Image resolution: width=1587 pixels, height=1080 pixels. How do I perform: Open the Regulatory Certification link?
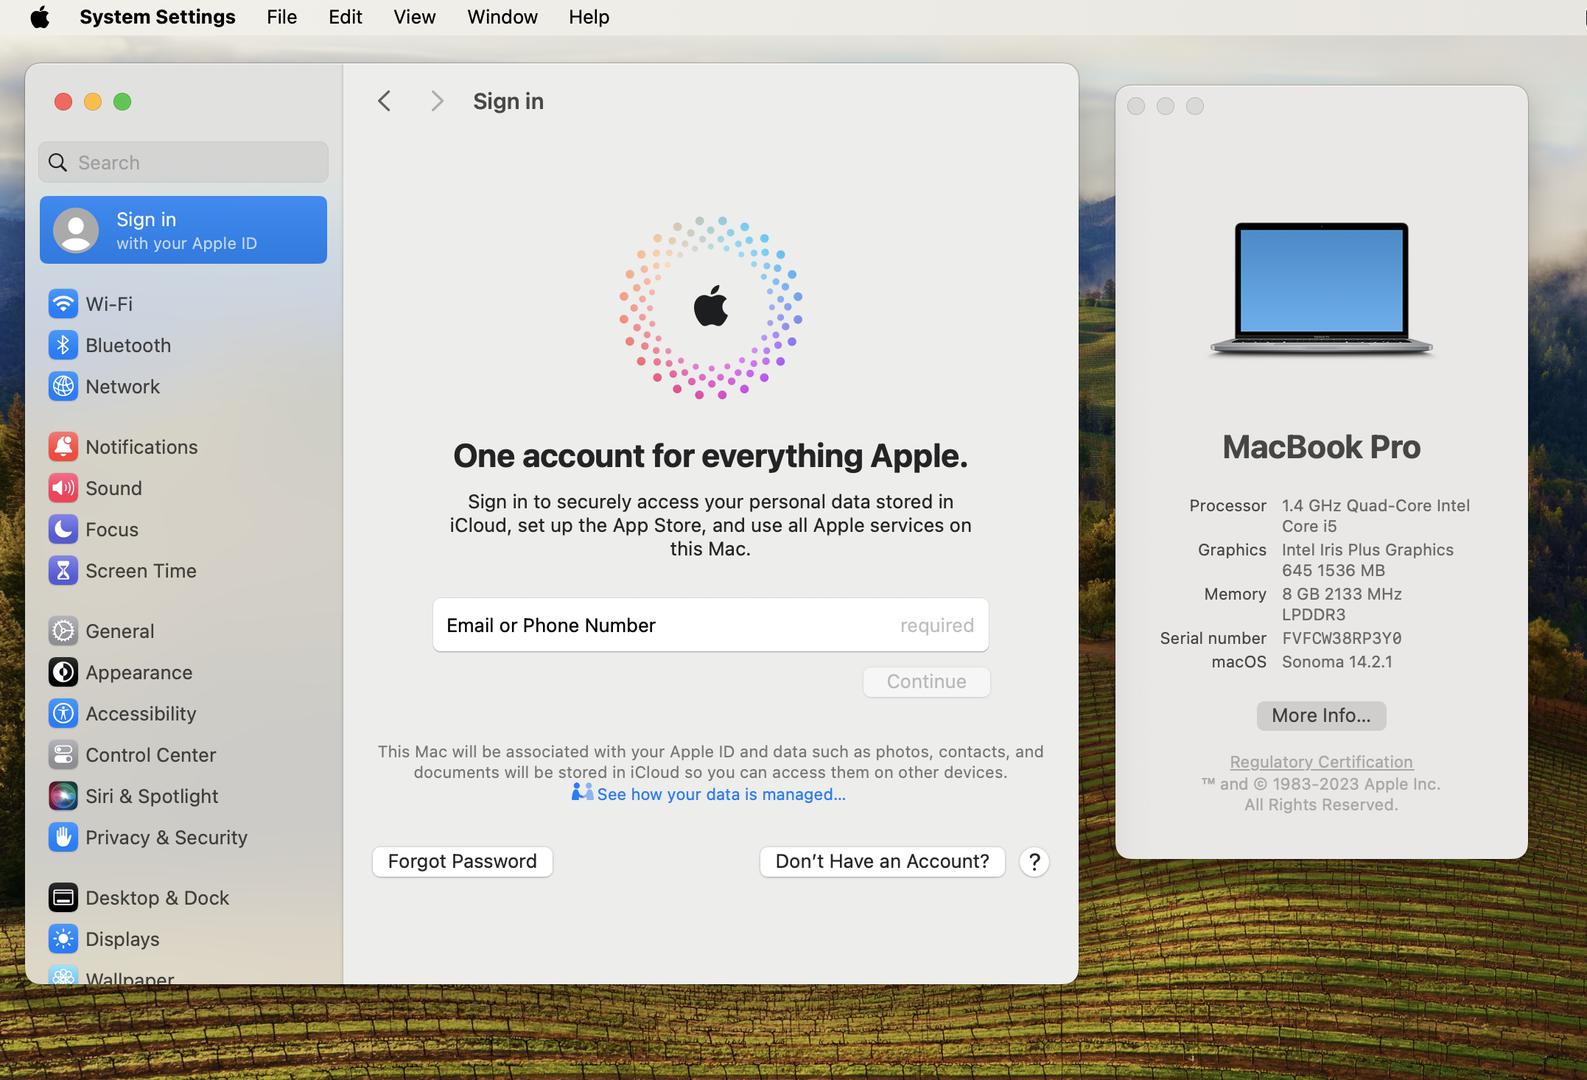[1321, 762]
